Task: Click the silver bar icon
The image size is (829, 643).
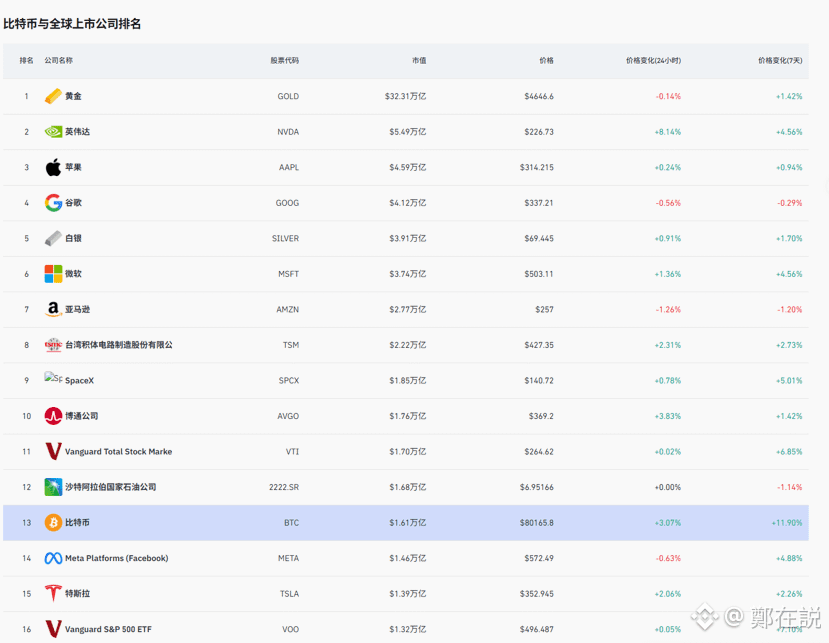Action: pos(53,238)
